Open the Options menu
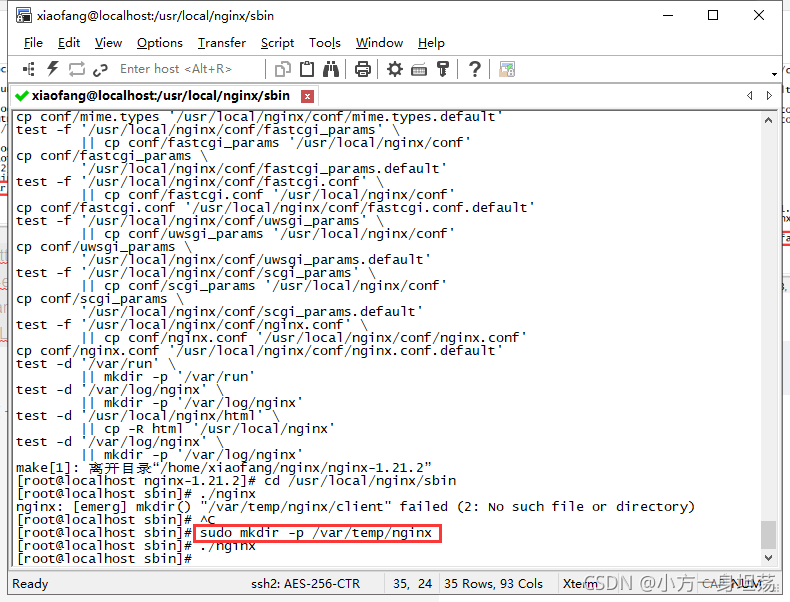This screenshot has height=602, width=790. 160,43
